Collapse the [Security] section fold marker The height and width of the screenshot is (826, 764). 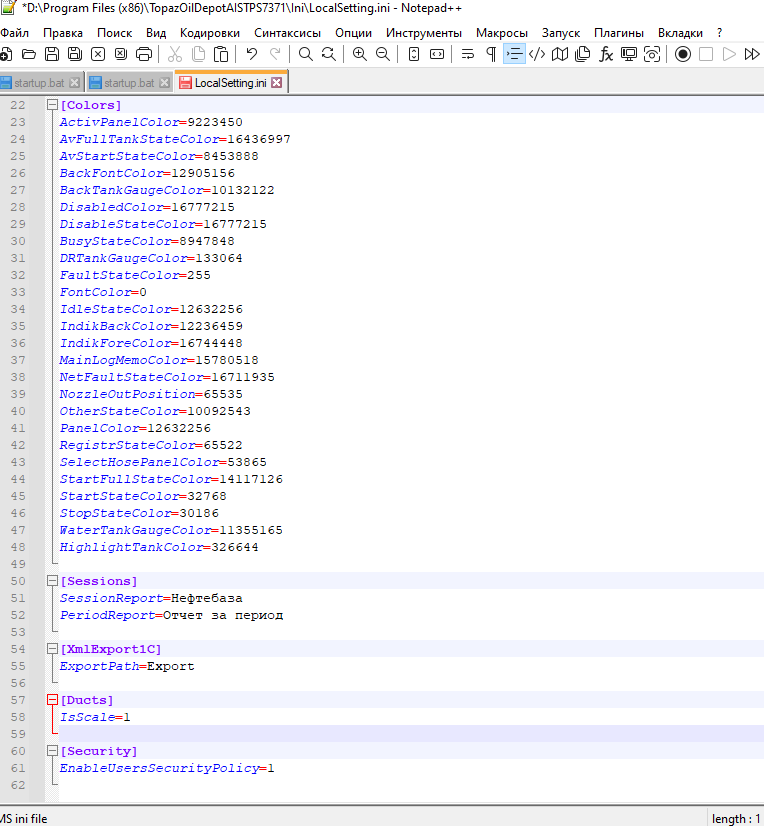[52, 751]
